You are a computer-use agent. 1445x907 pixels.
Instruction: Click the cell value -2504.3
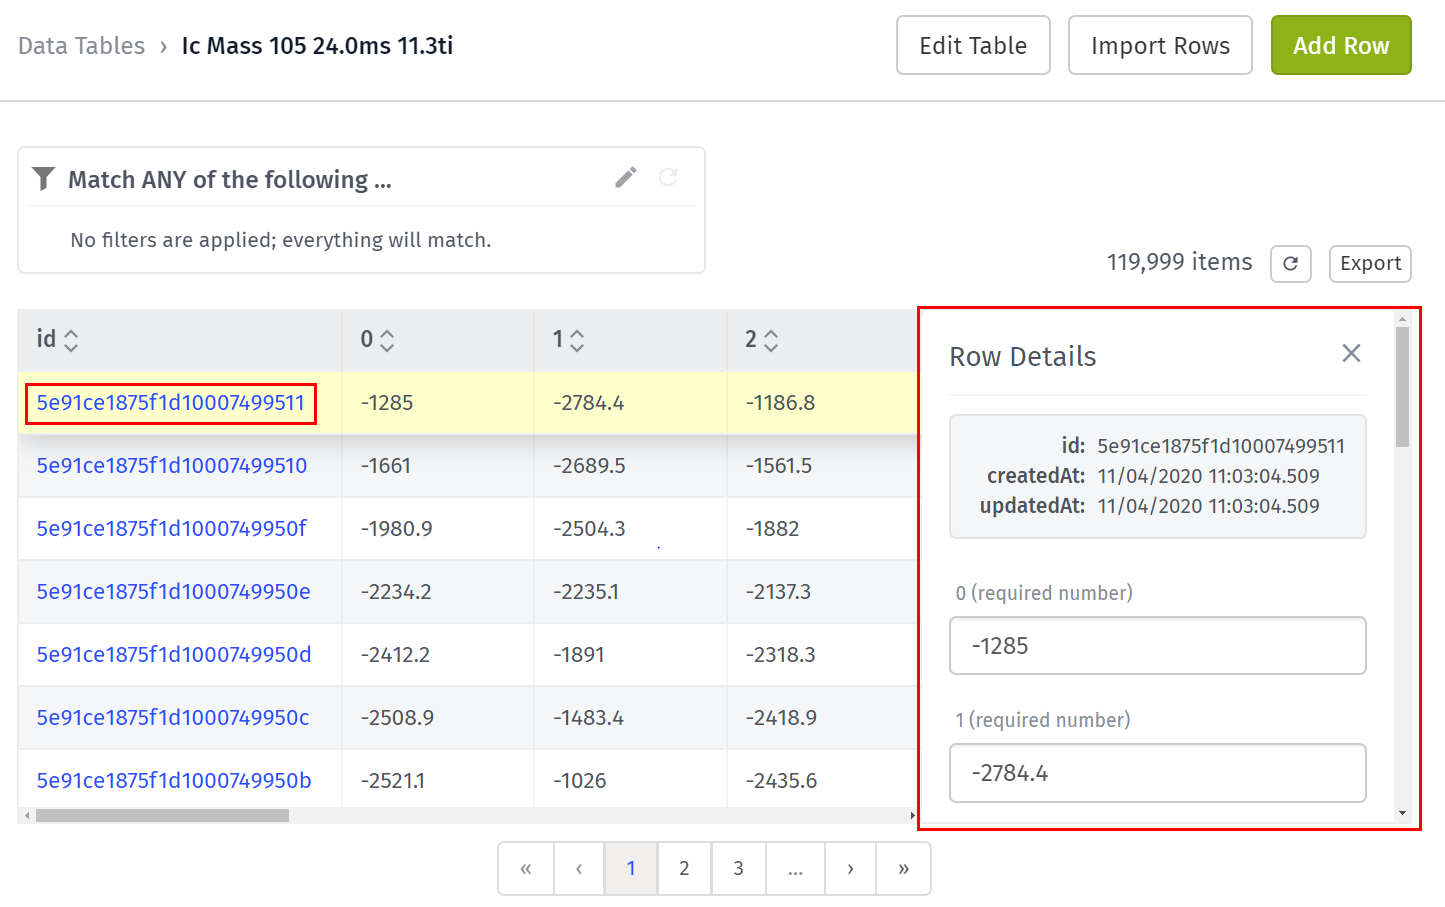point(589,529)
